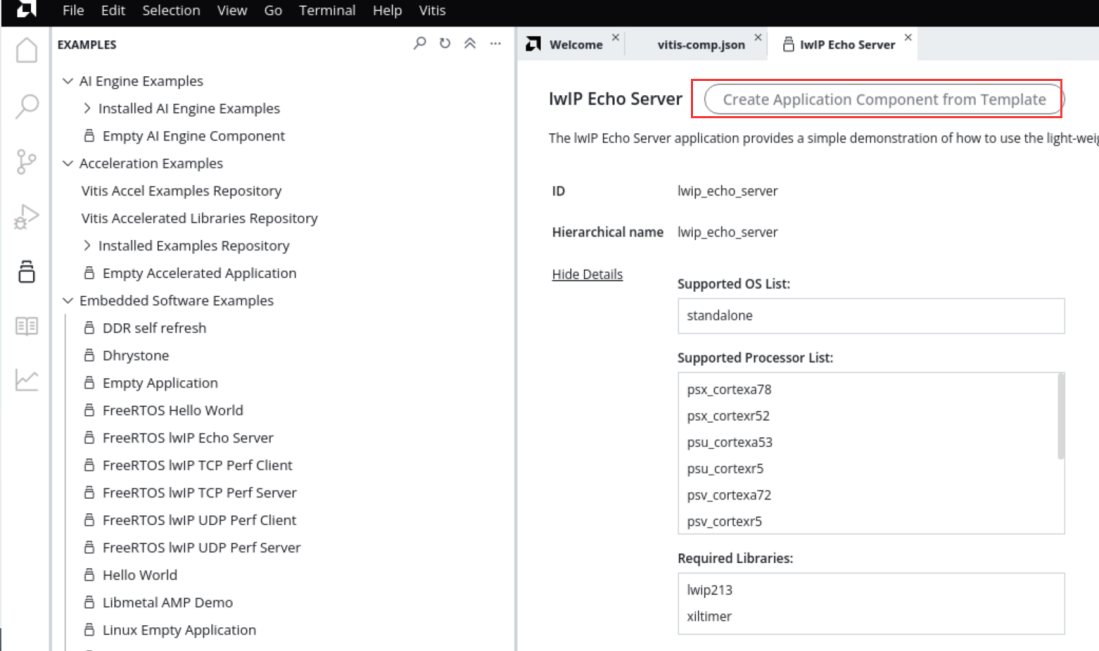
Task: Click the icon beside Libmetal AMP Demo
Action: click(x=89, y=602)
